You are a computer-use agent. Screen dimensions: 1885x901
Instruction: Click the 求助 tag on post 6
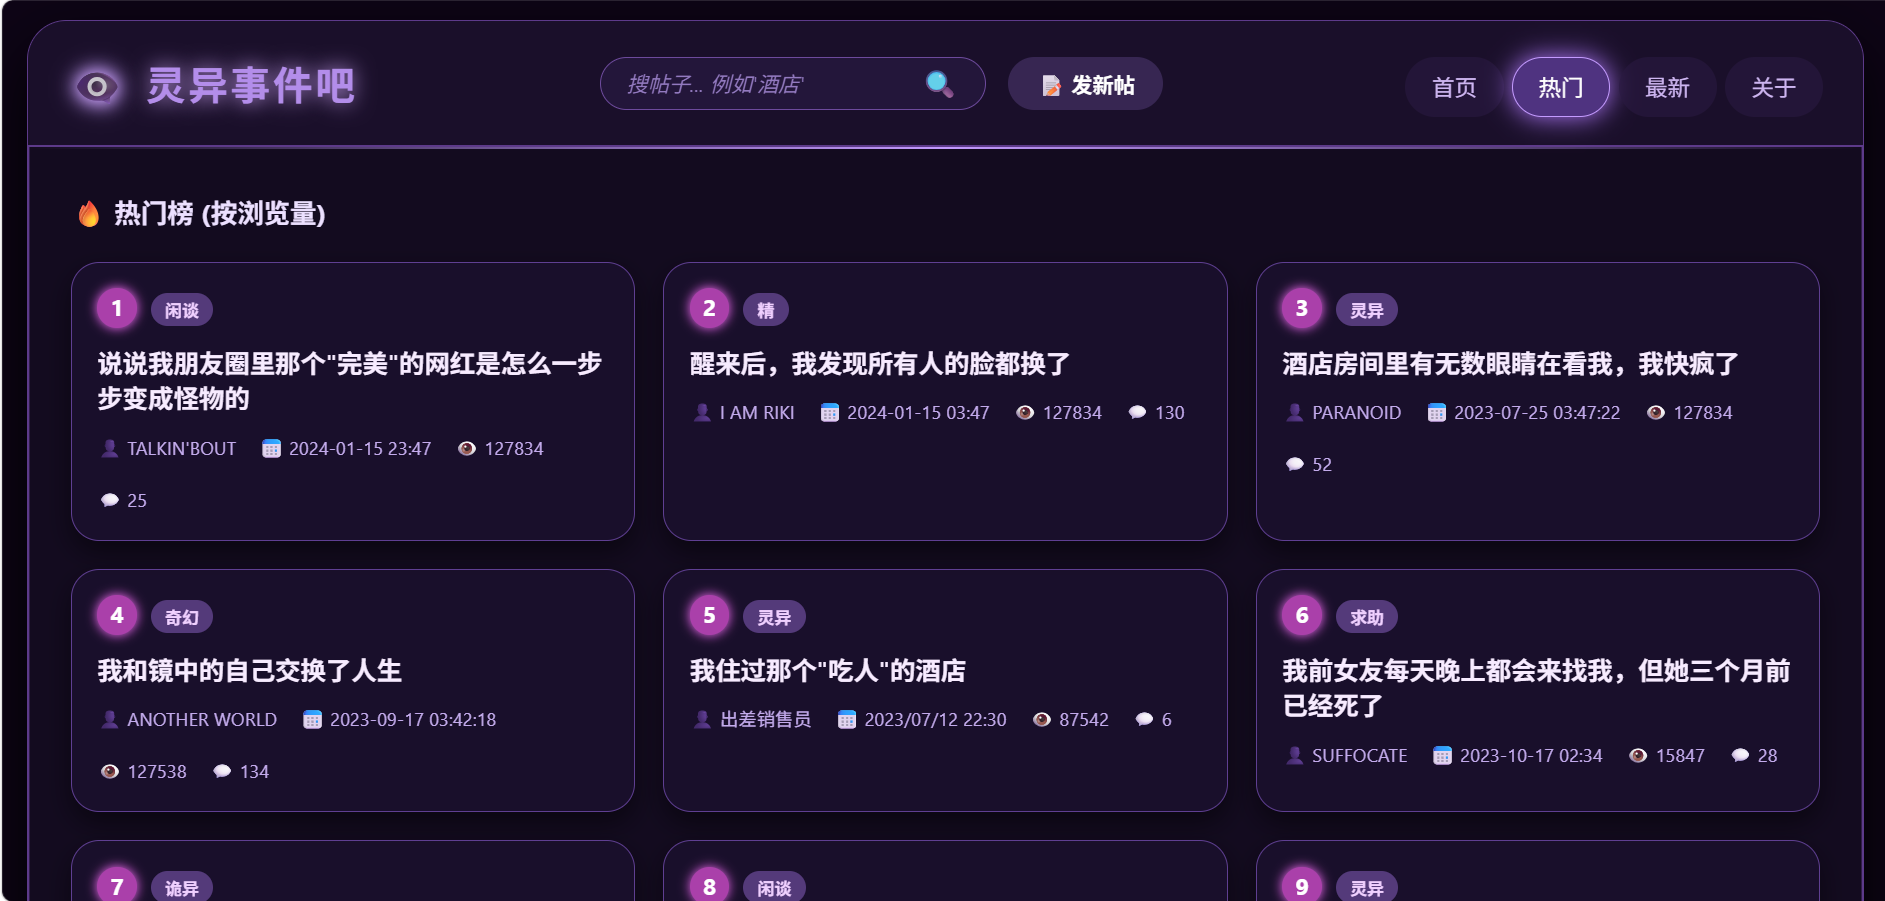pos(1367,617)
